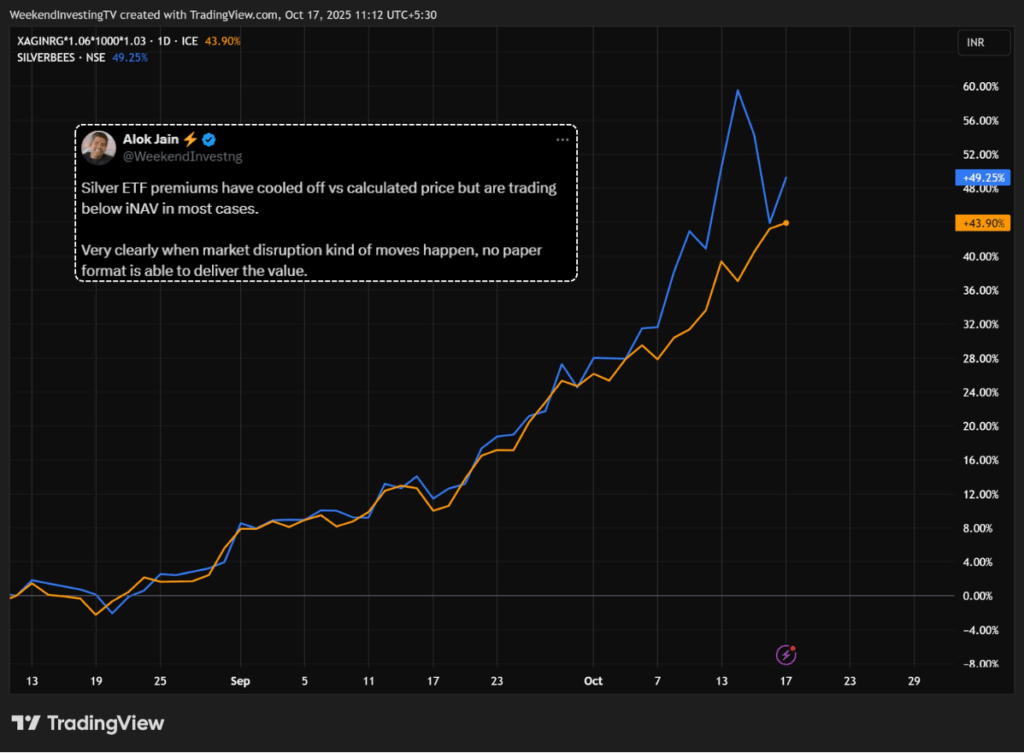Click the TradingView wordmark text

[106, 723]
